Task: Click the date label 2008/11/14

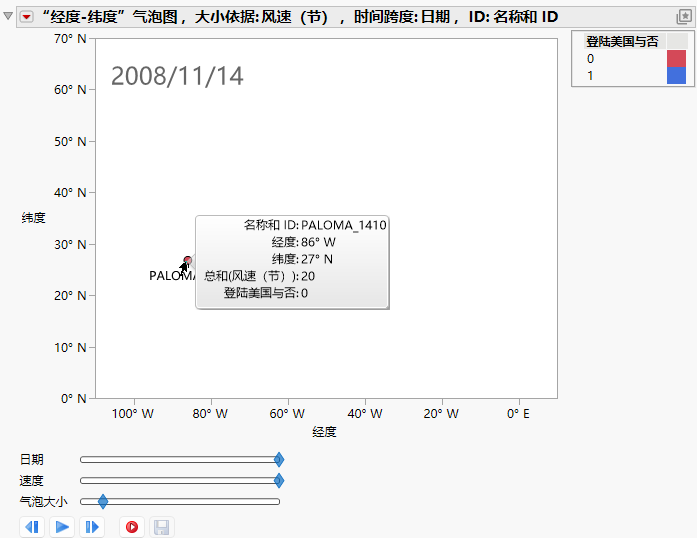Action: click(177, 76)
